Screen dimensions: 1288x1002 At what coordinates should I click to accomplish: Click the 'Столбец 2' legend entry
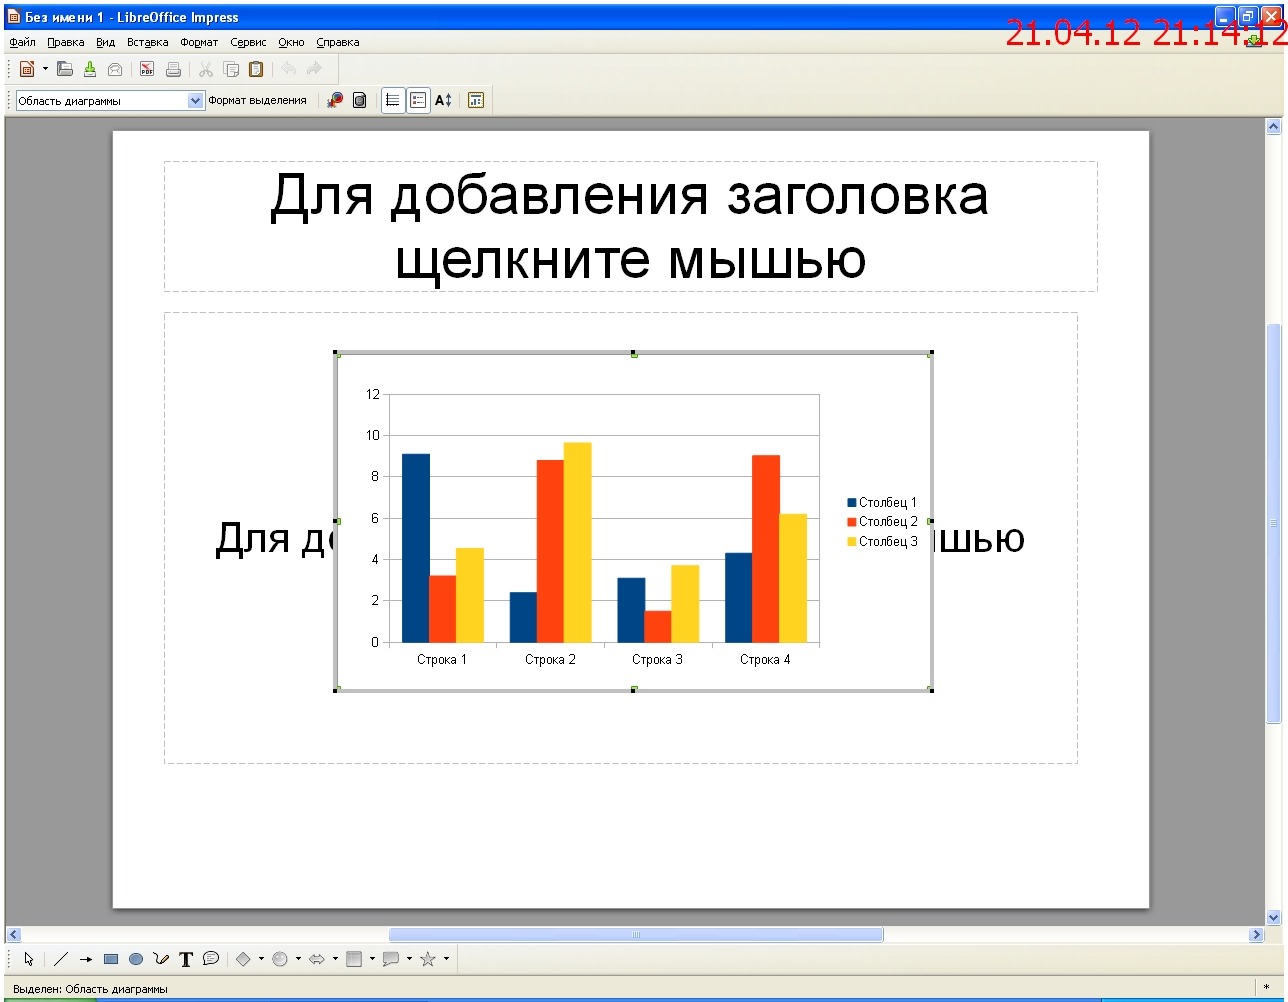(882, 522)
